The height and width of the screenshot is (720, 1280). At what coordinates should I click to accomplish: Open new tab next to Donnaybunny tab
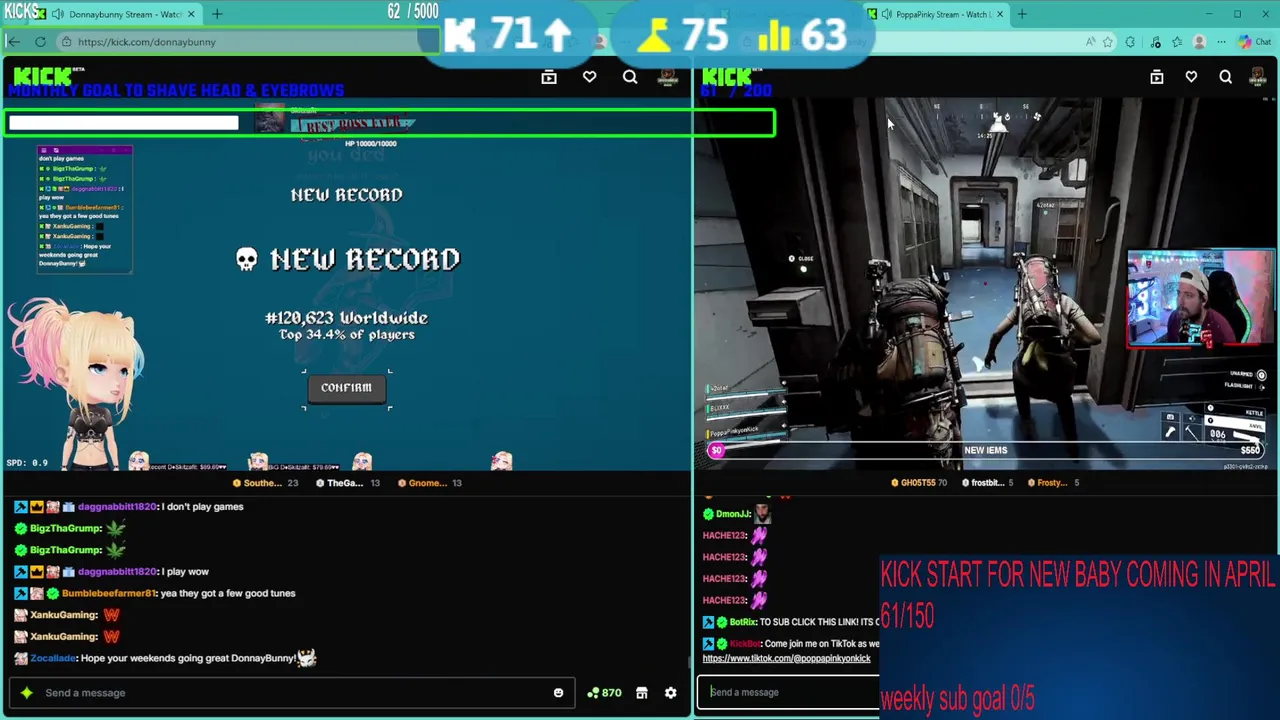217,14
